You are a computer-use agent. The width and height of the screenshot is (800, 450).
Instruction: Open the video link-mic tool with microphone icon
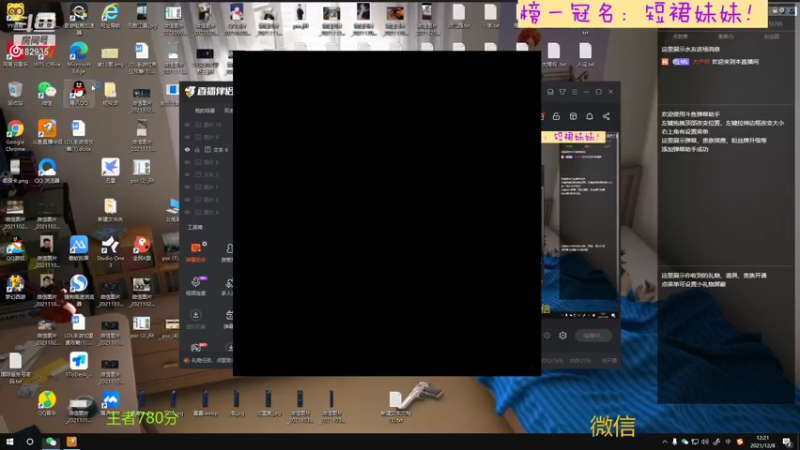196,285
